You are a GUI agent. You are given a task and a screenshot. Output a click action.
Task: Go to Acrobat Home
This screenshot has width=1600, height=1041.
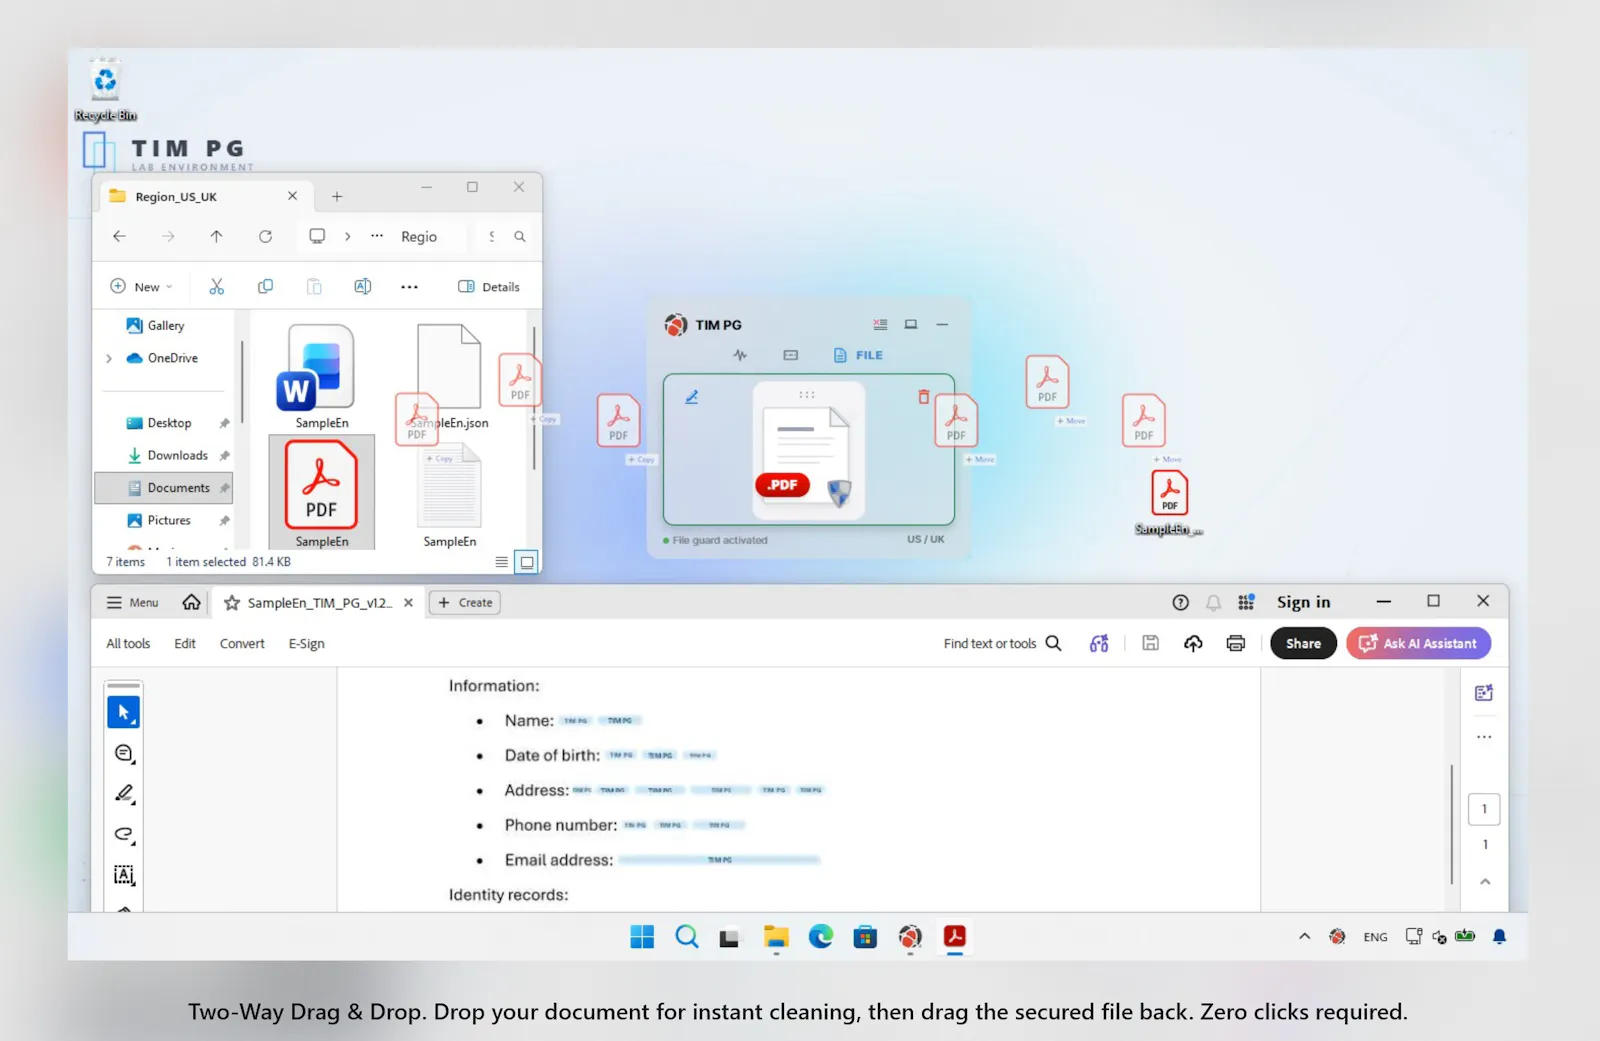click(191, 602)
